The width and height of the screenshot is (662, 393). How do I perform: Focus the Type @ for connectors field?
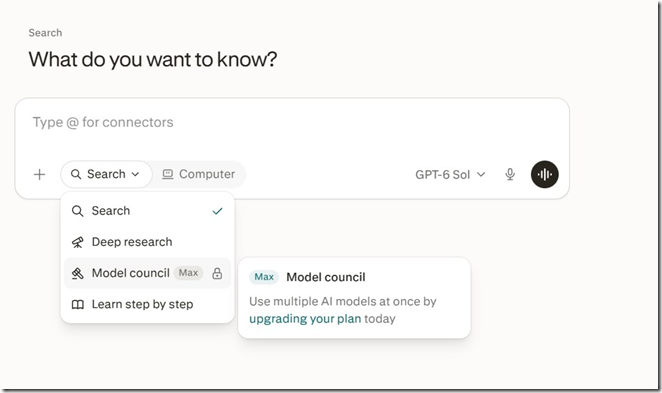pyautogui.click(x=292, y=122)
